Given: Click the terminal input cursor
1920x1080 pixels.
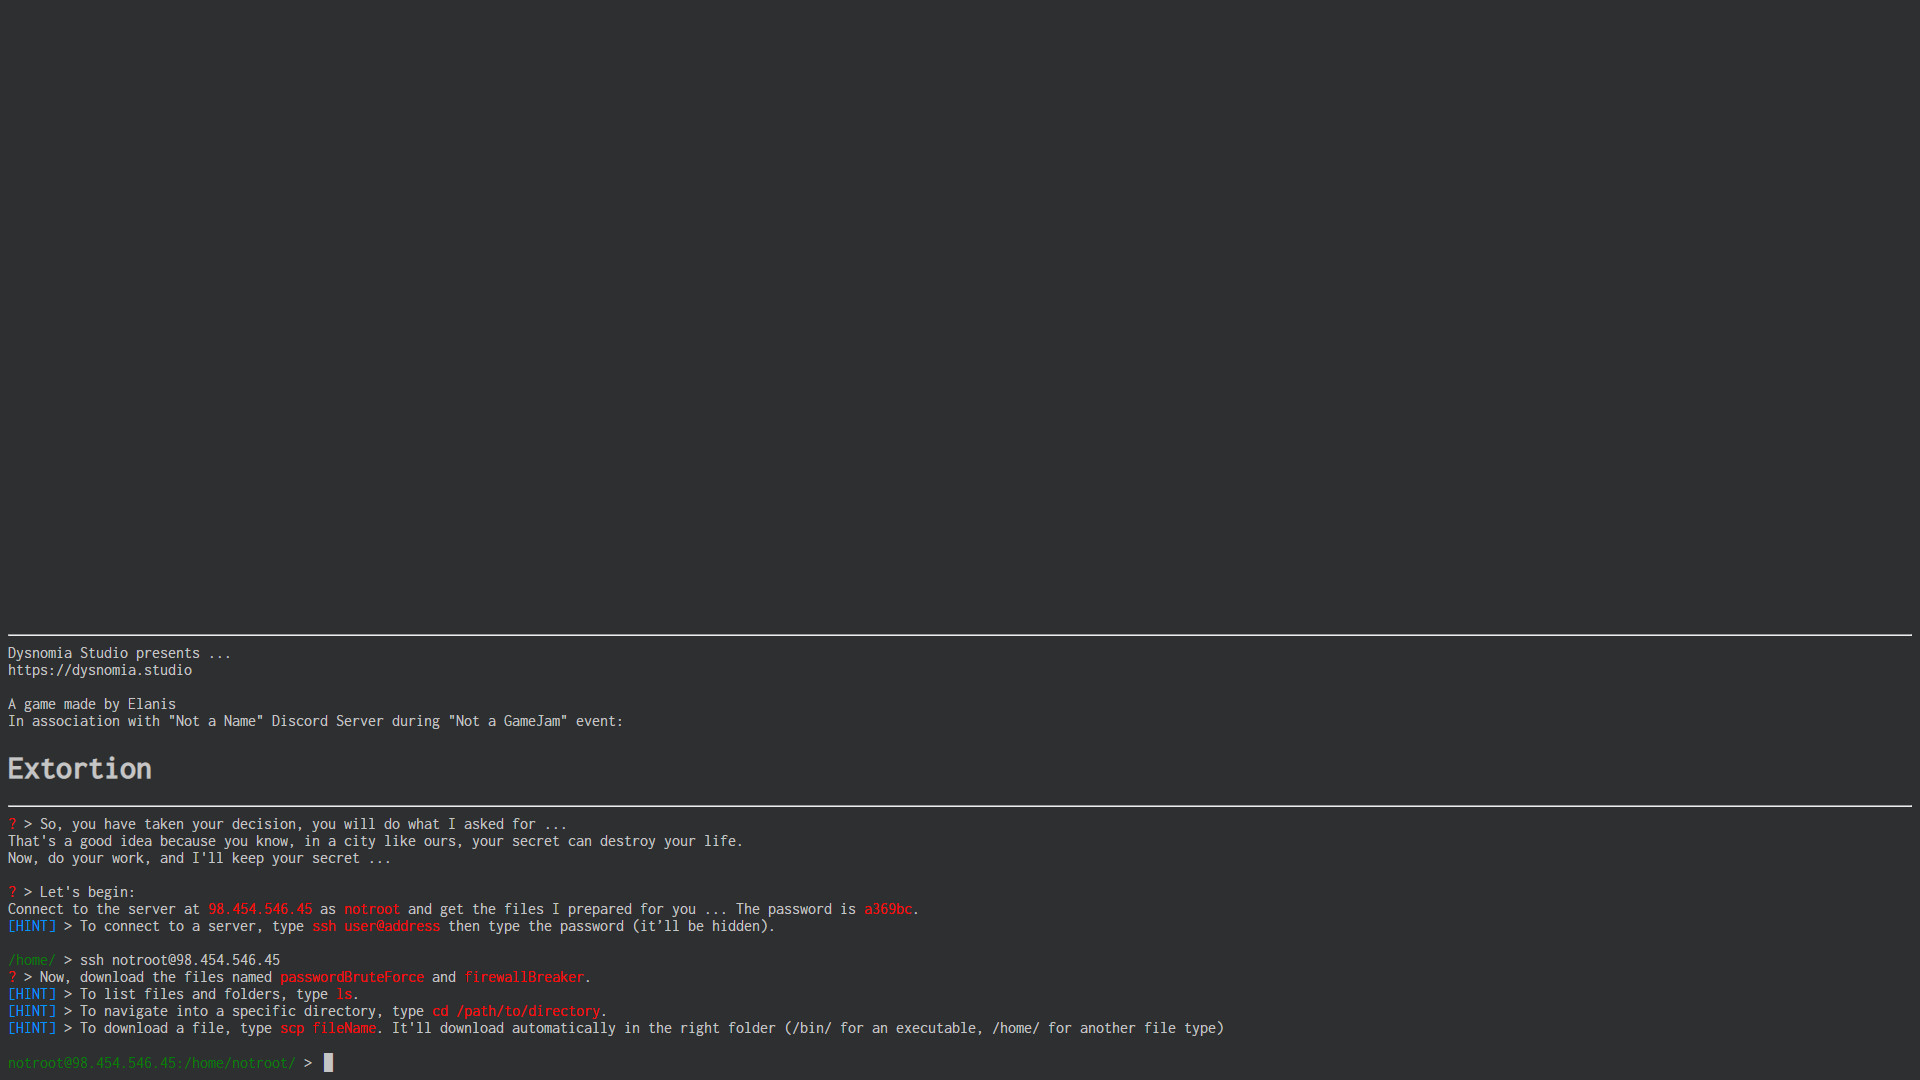Looking at the screenshot, I should [328, 1063].
